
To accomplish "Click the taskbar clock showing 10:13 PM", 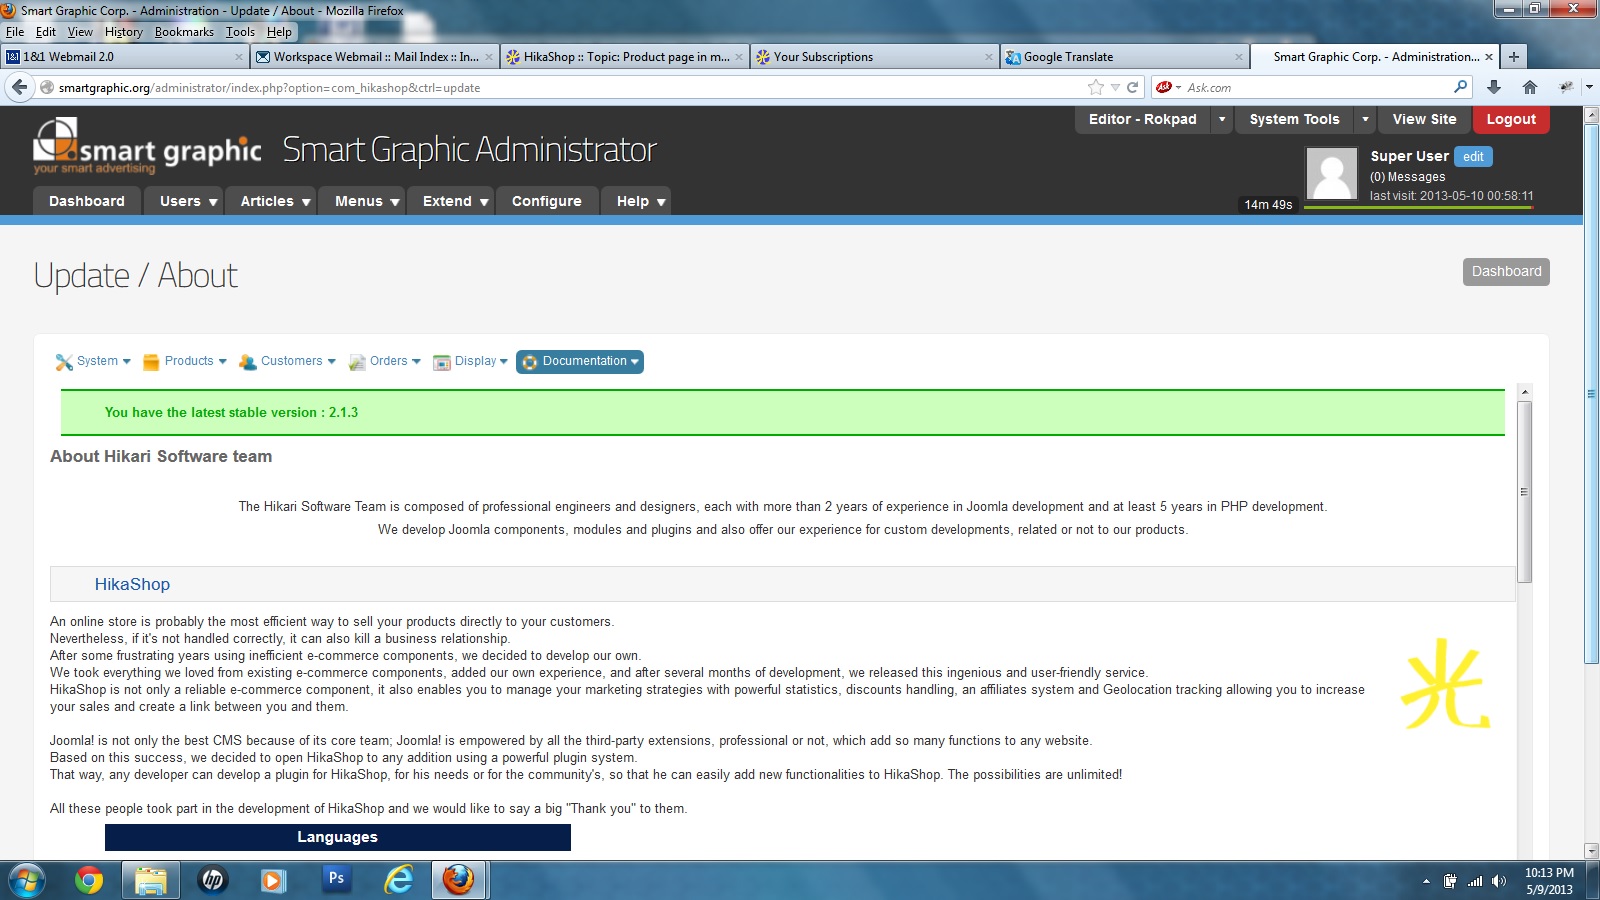I will point(1549,881).
